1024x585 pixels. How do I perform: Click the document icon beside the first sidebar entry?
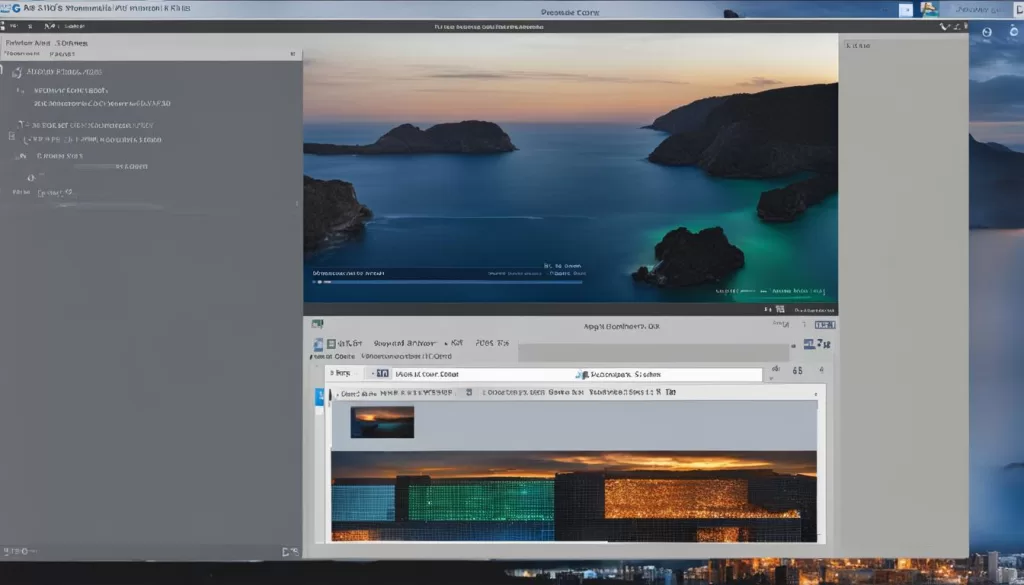(16, 71)
